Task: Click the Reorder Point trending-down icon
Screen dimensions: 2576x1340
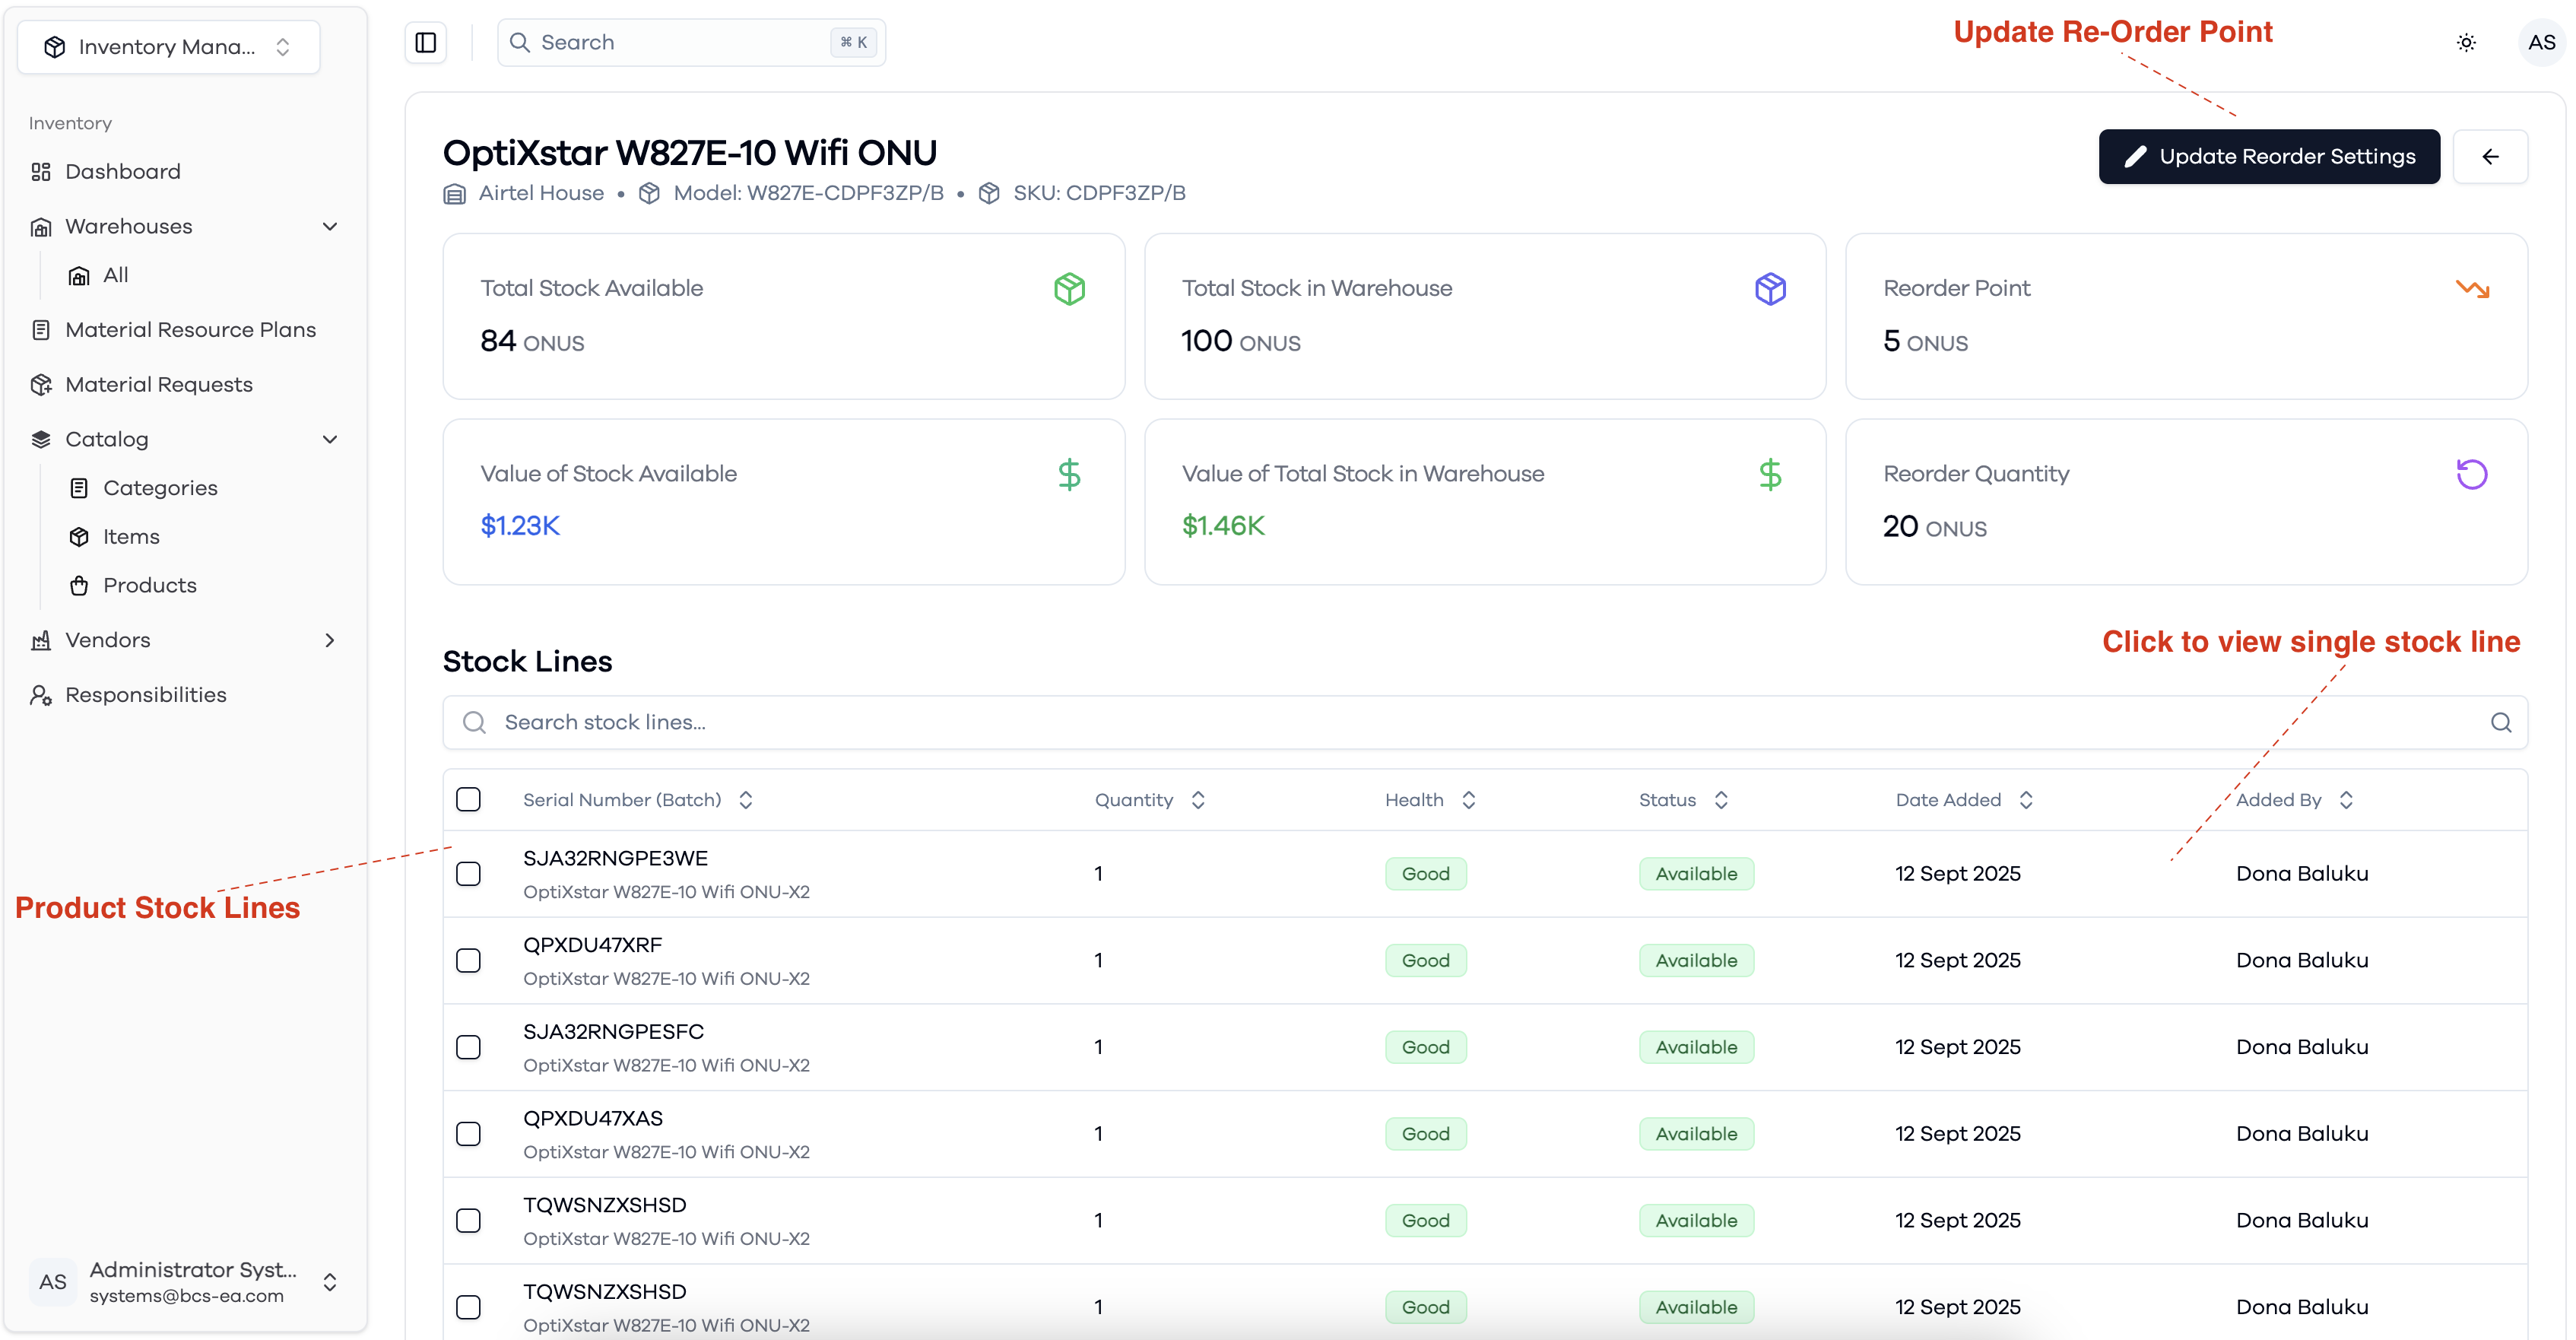Action: (x=2472, y=289)
